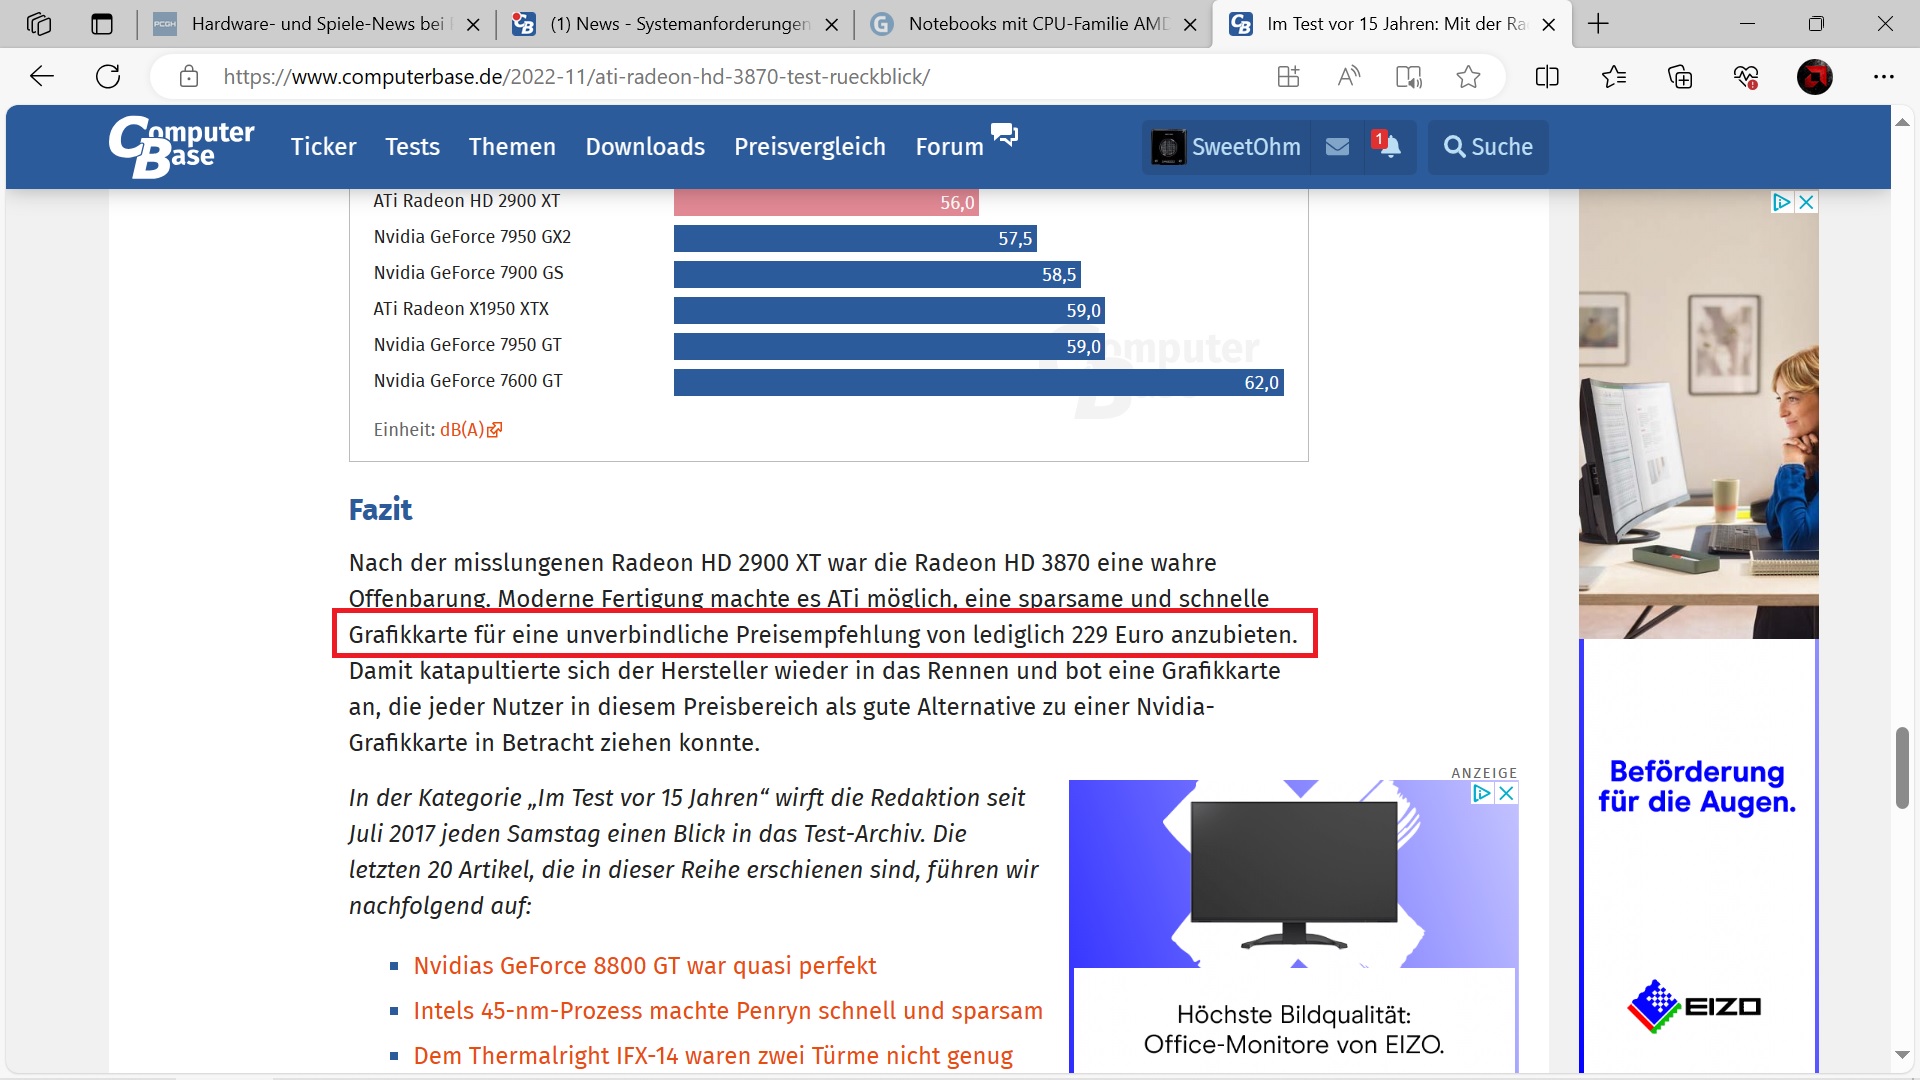The width and height of the screenshot is (1920, 1080).
Task: Click the browser refresh icon
Action: (x=108, y=76)
